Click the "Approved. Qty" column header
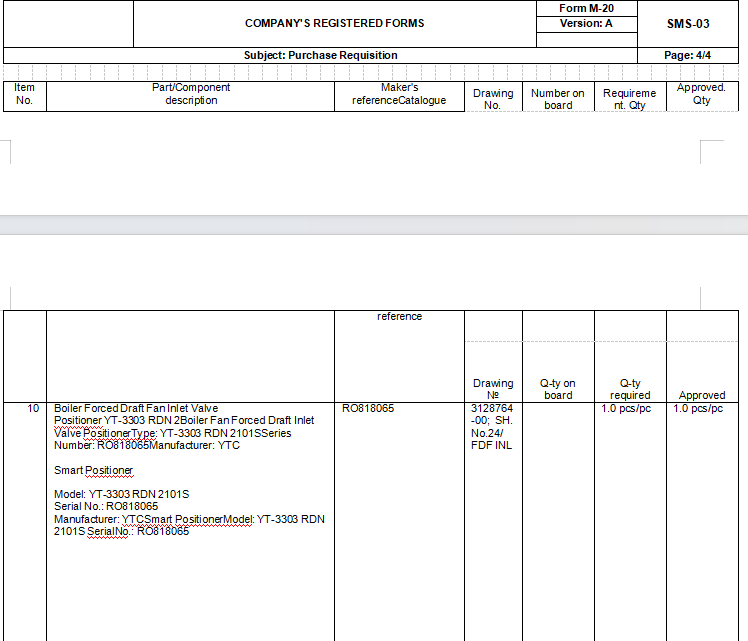 [x=702, y=94]
